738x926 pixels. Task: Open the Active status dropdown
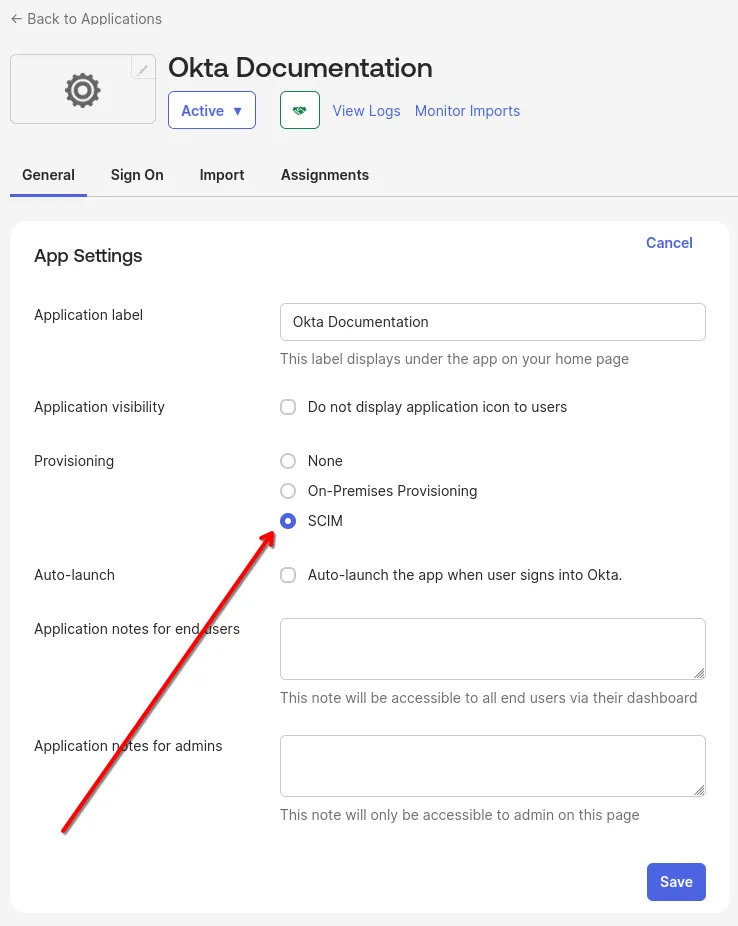(211, 110)
